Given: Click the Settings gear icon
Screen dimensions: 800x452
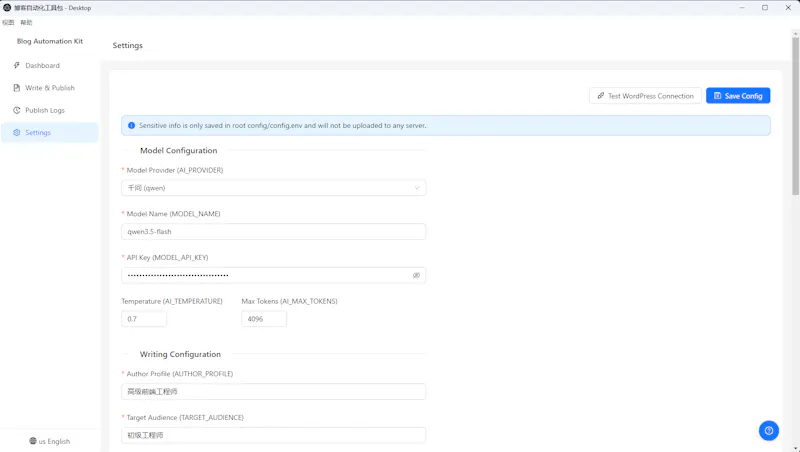Looking at the screenshot, I should coord(16,133).
